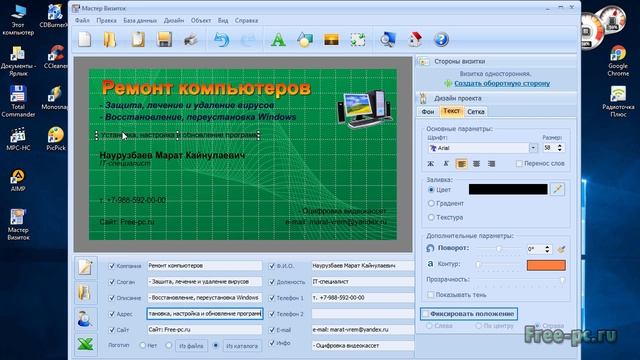Click the Поворот rotation slider
The width and height of the screenshot is (640, 360).
click(x=499, y=249)
